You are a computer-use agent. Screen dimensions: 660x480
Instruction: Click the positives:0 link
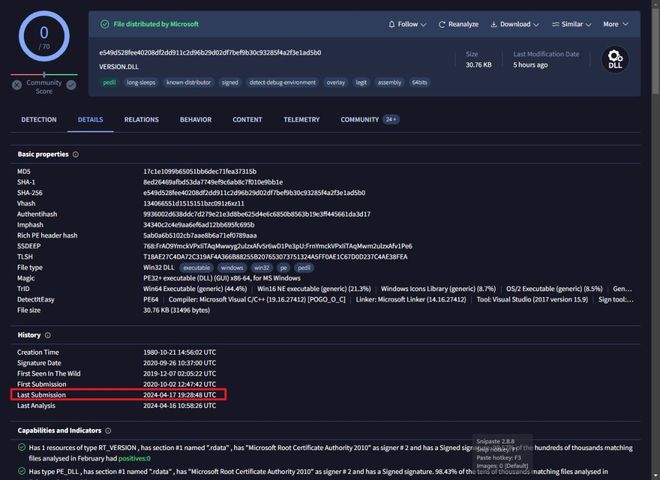pyautogui.click(x=134, y=459)
